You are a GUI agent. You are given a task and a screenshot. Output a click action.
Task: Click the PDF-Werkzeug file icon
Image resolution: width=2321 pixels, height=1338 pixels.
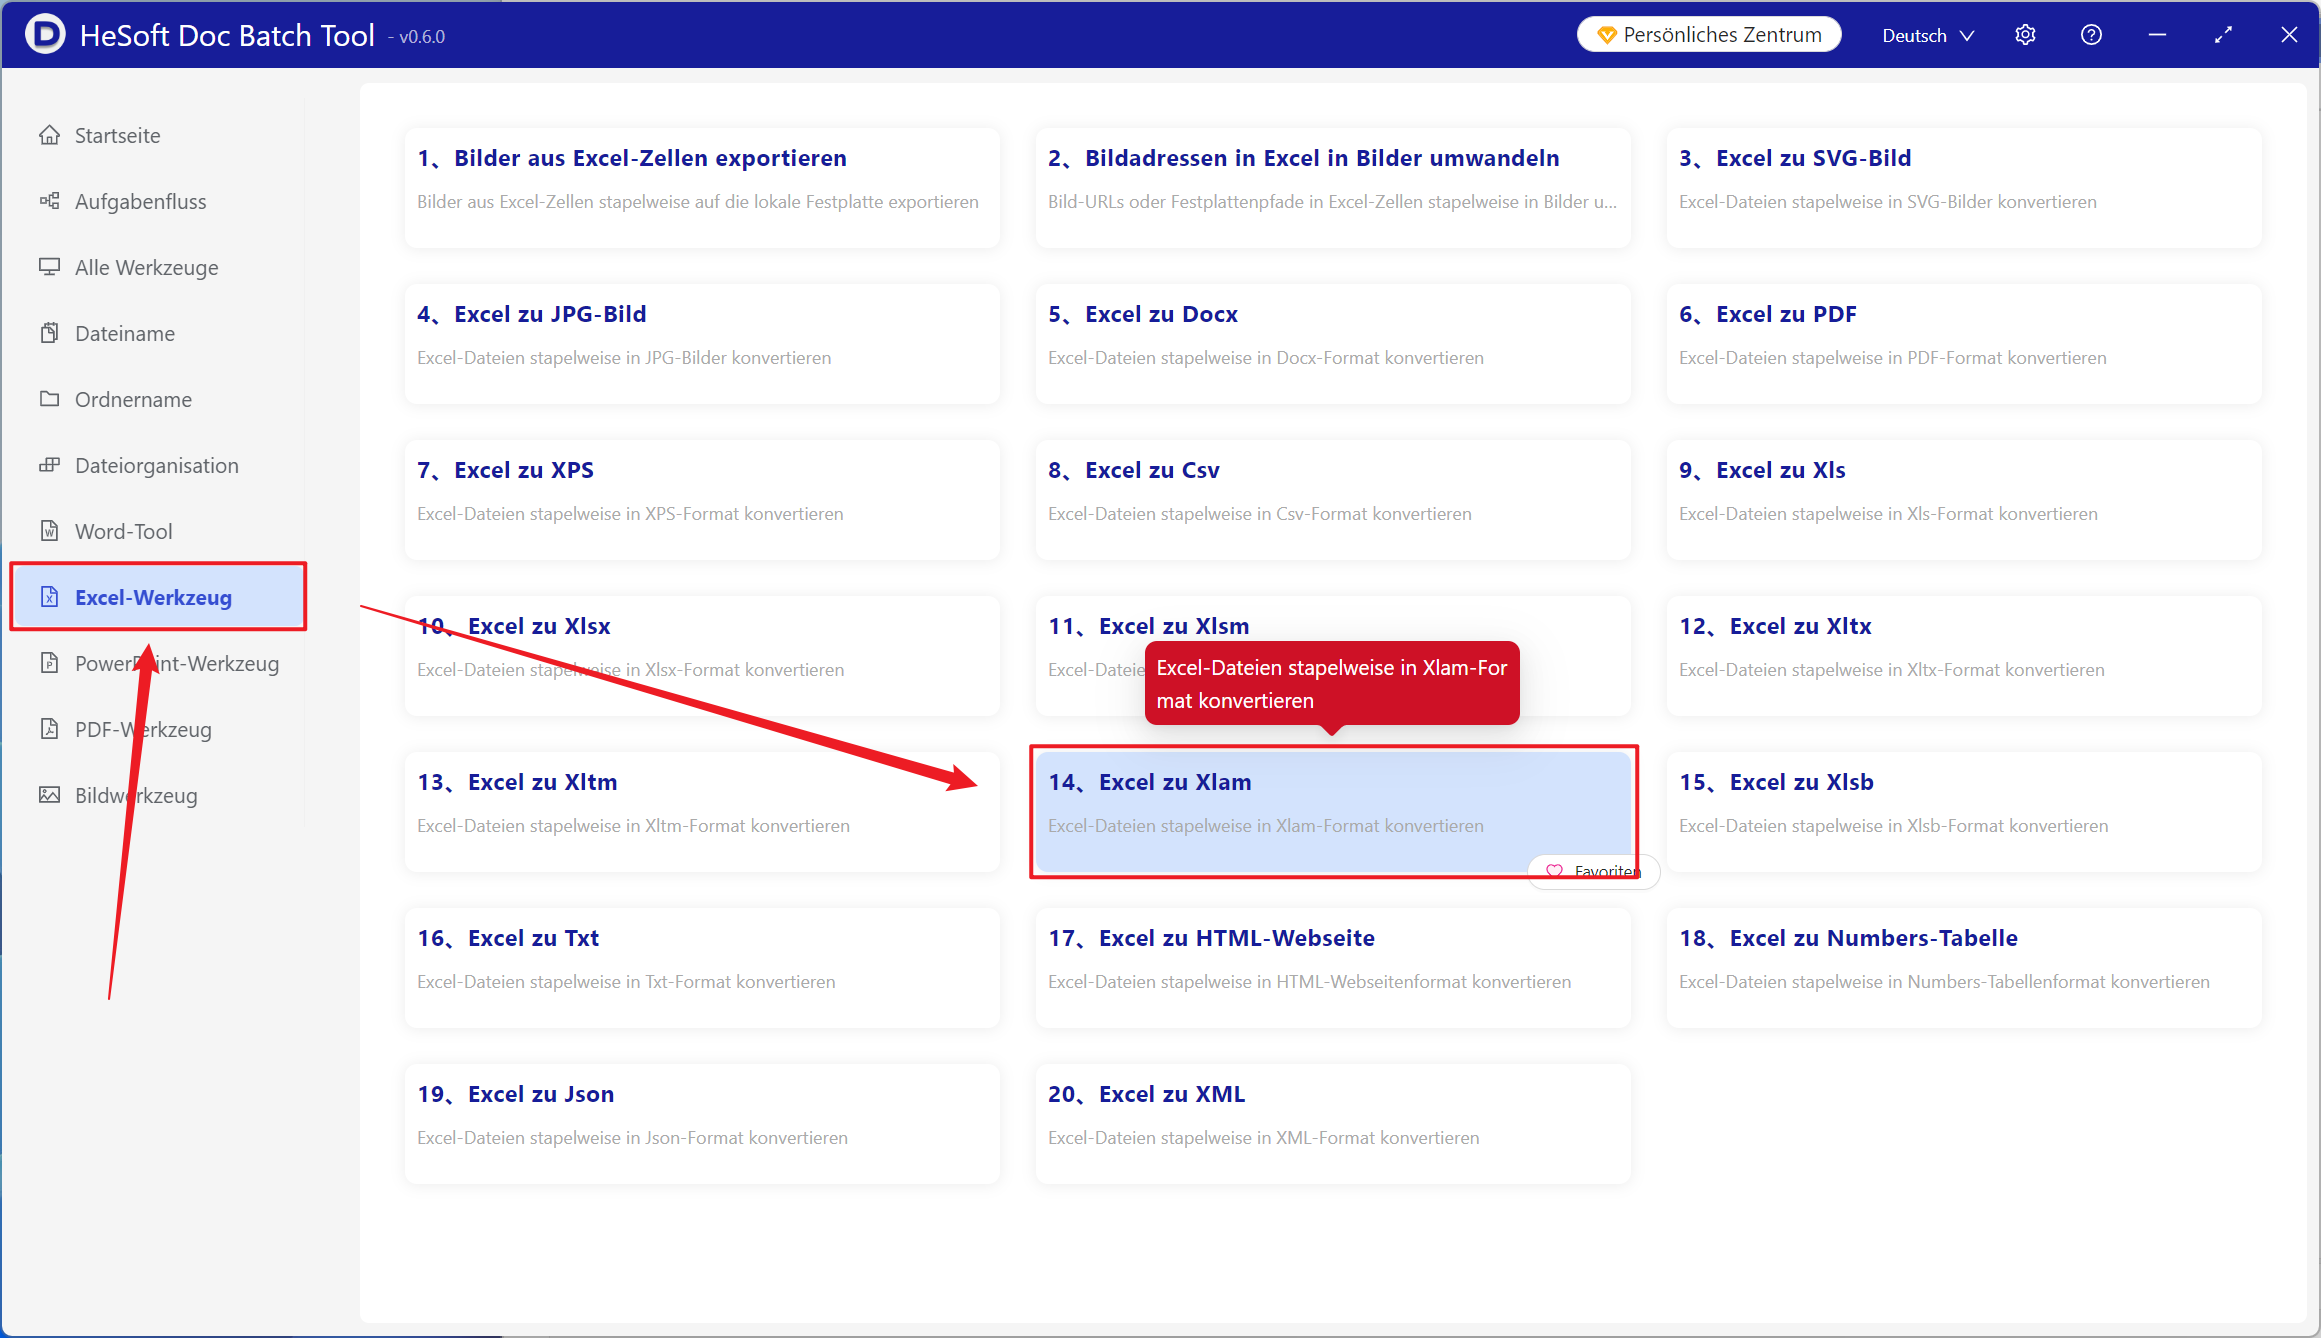tap(49, 729)
